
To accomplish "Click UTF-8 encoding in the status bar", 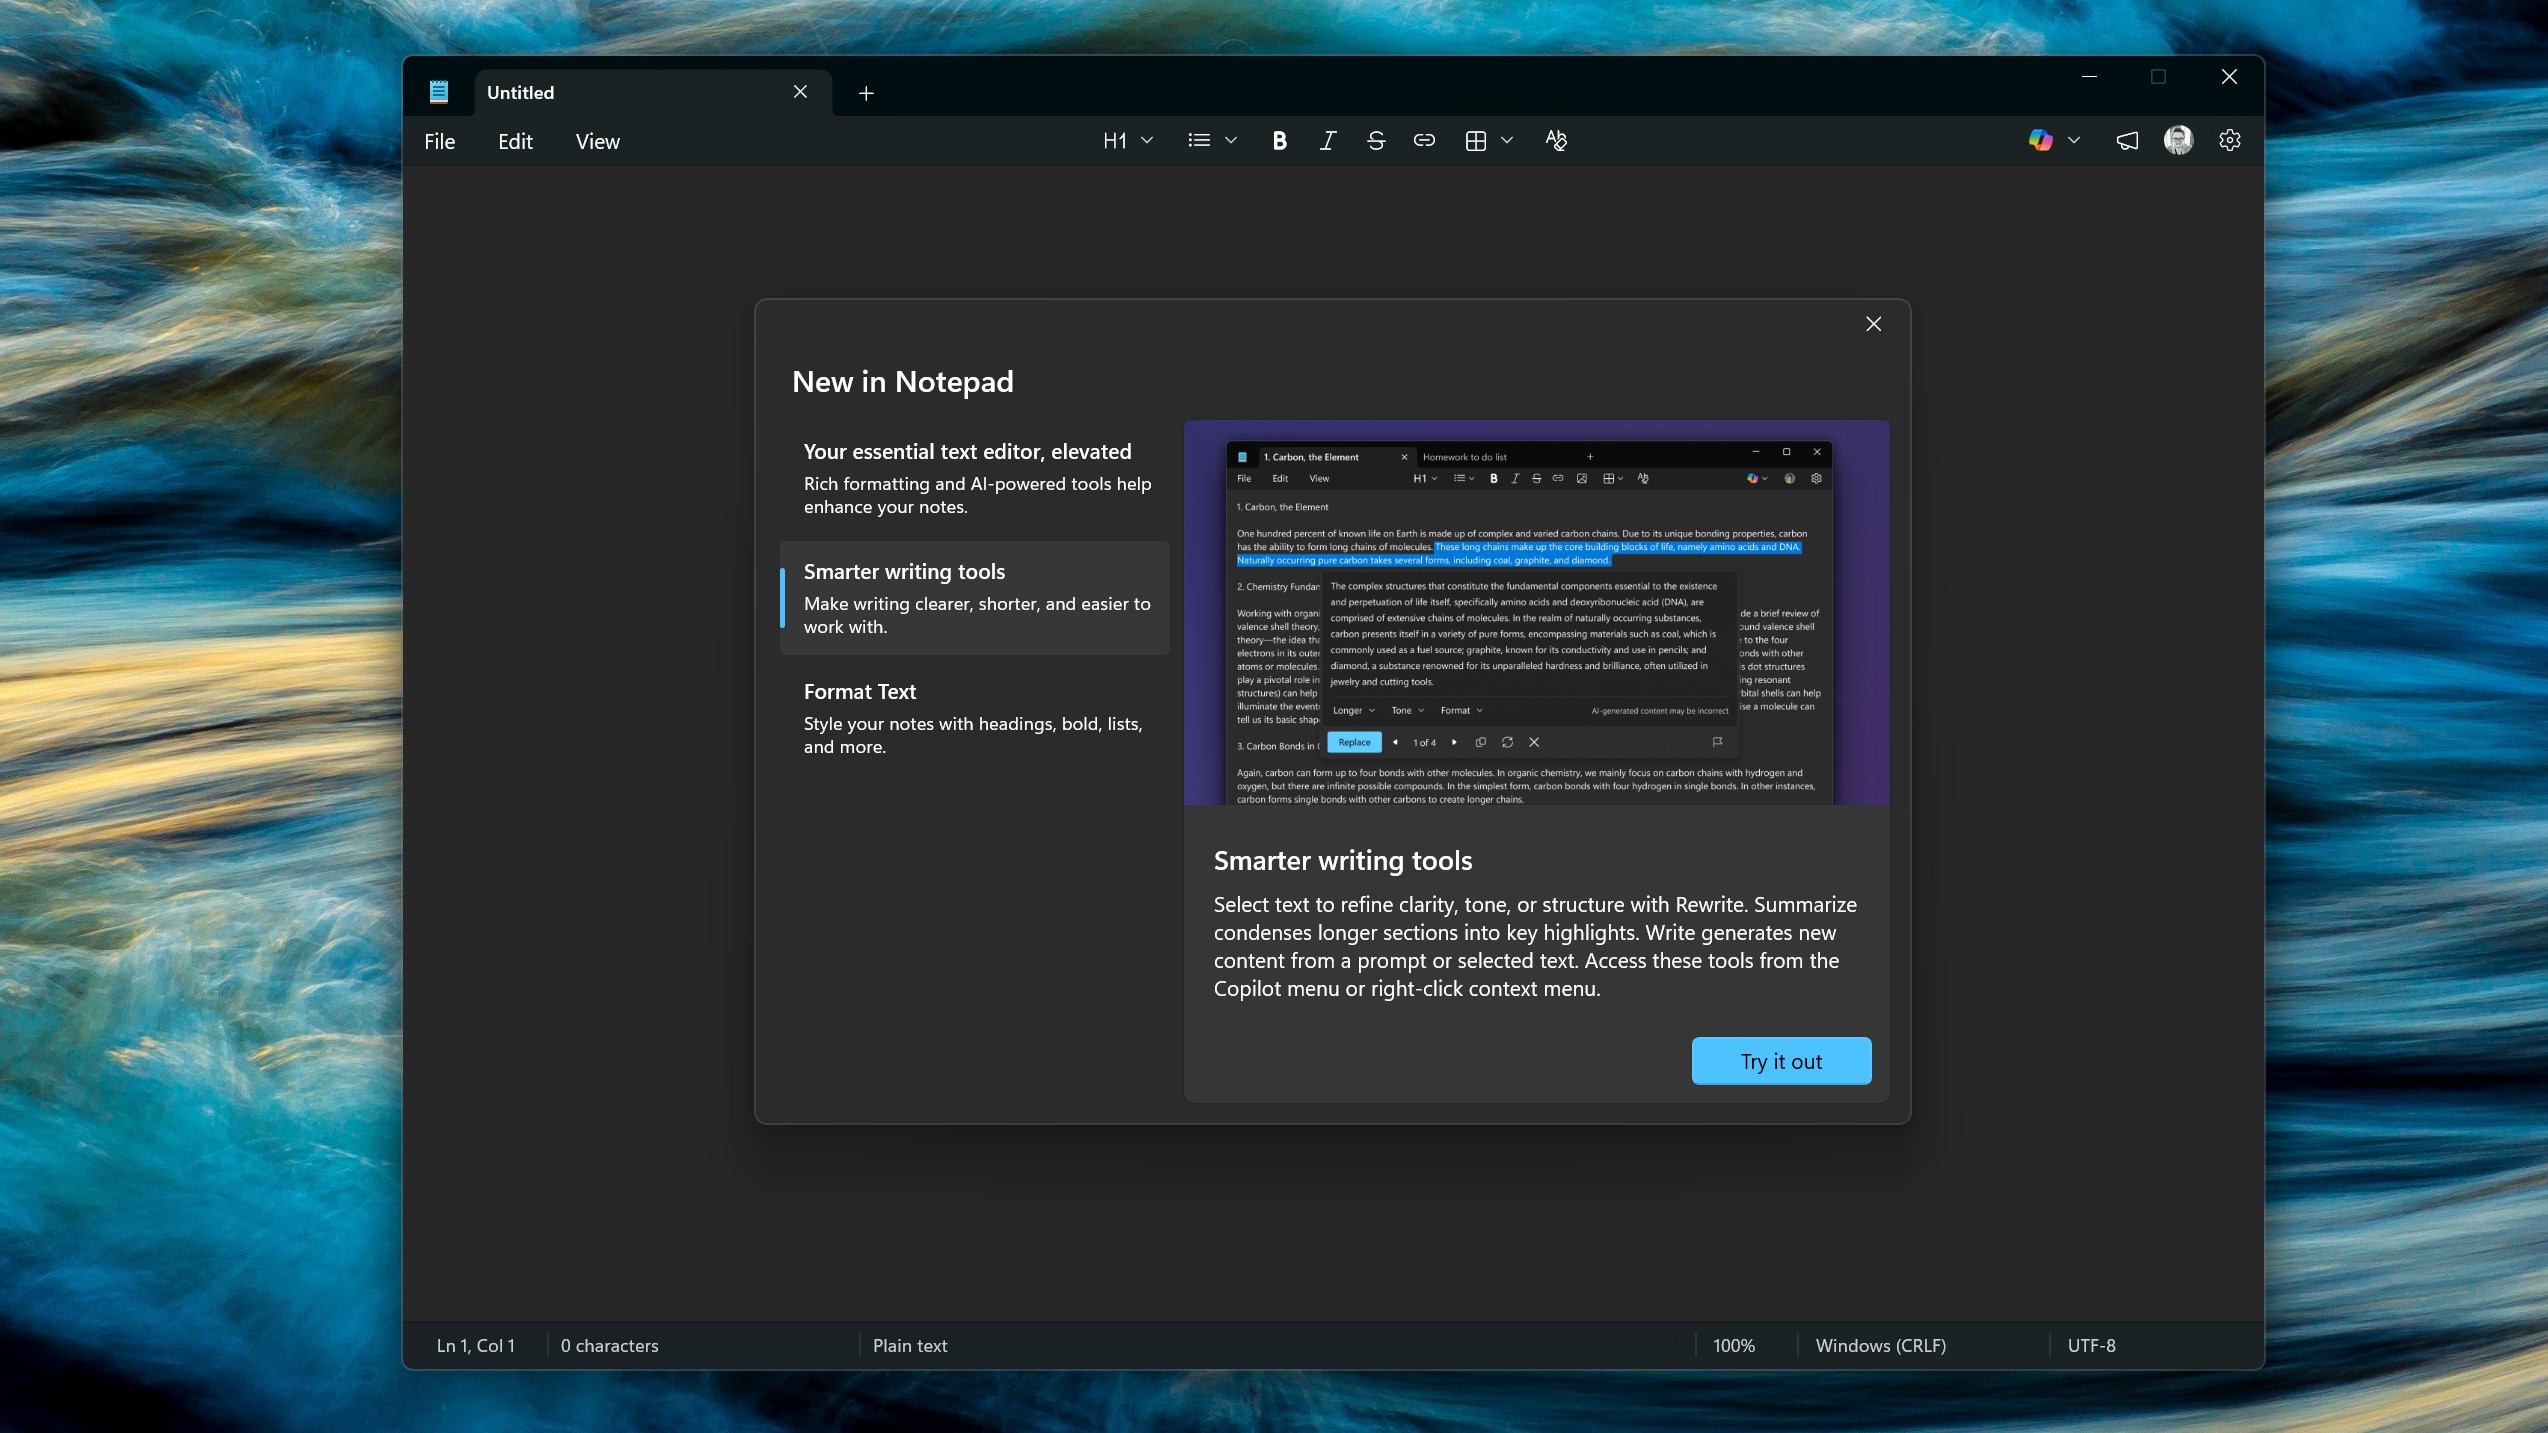I will (2092, 1345).
